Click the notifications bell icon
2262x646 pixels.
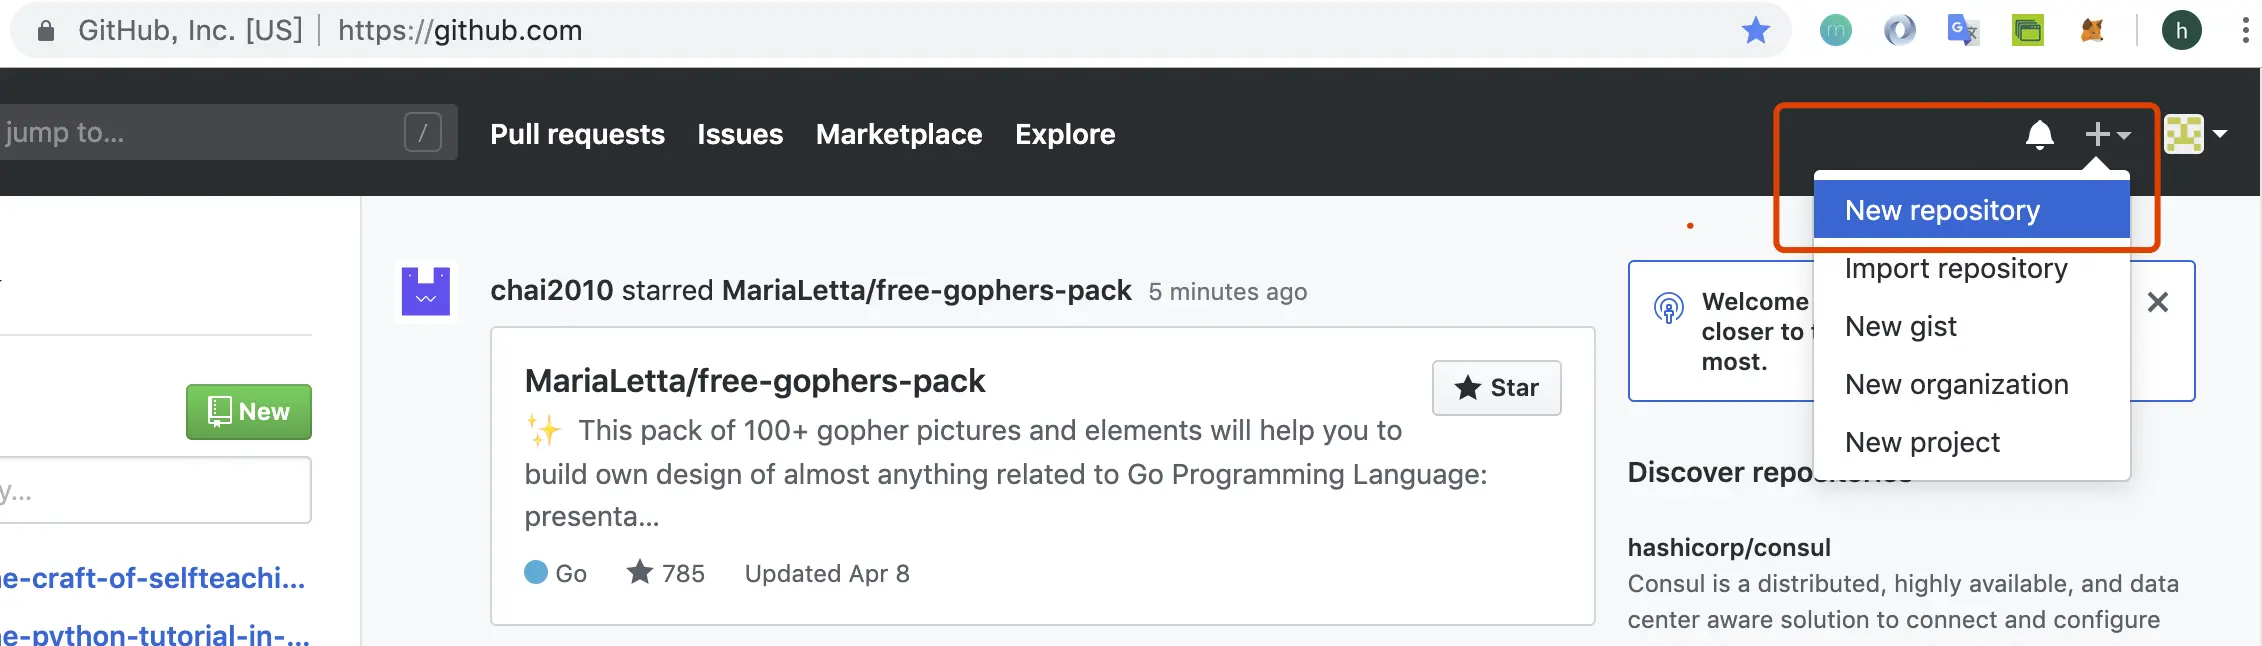pos(2039,134)
